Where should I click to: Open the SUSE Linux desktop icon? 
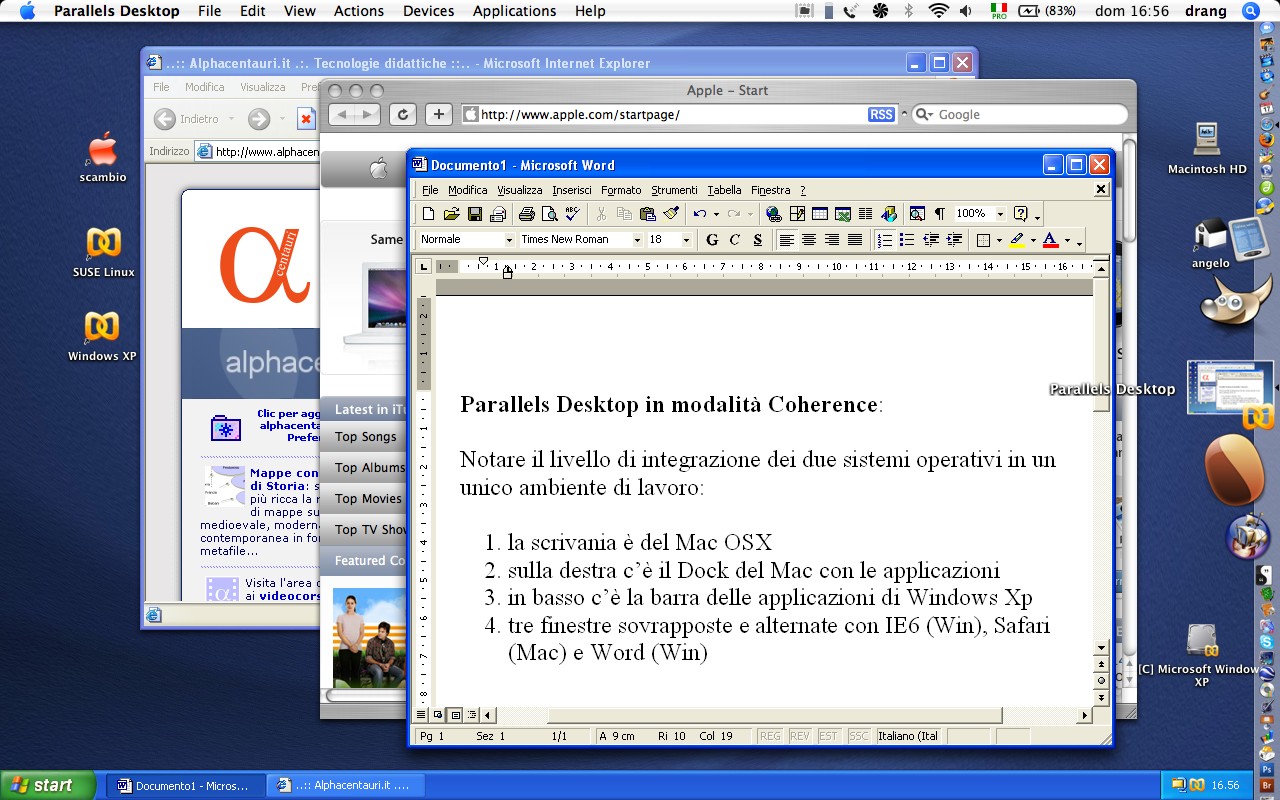[103, 252]
